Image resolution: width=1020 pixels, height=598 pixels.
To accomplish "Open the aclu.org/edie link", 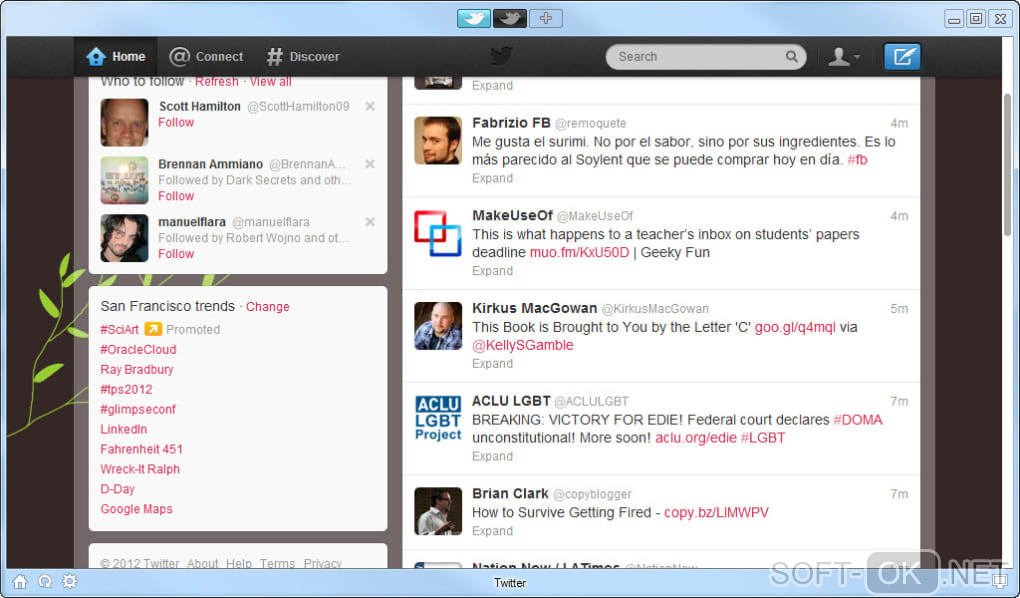I will 695,438.
